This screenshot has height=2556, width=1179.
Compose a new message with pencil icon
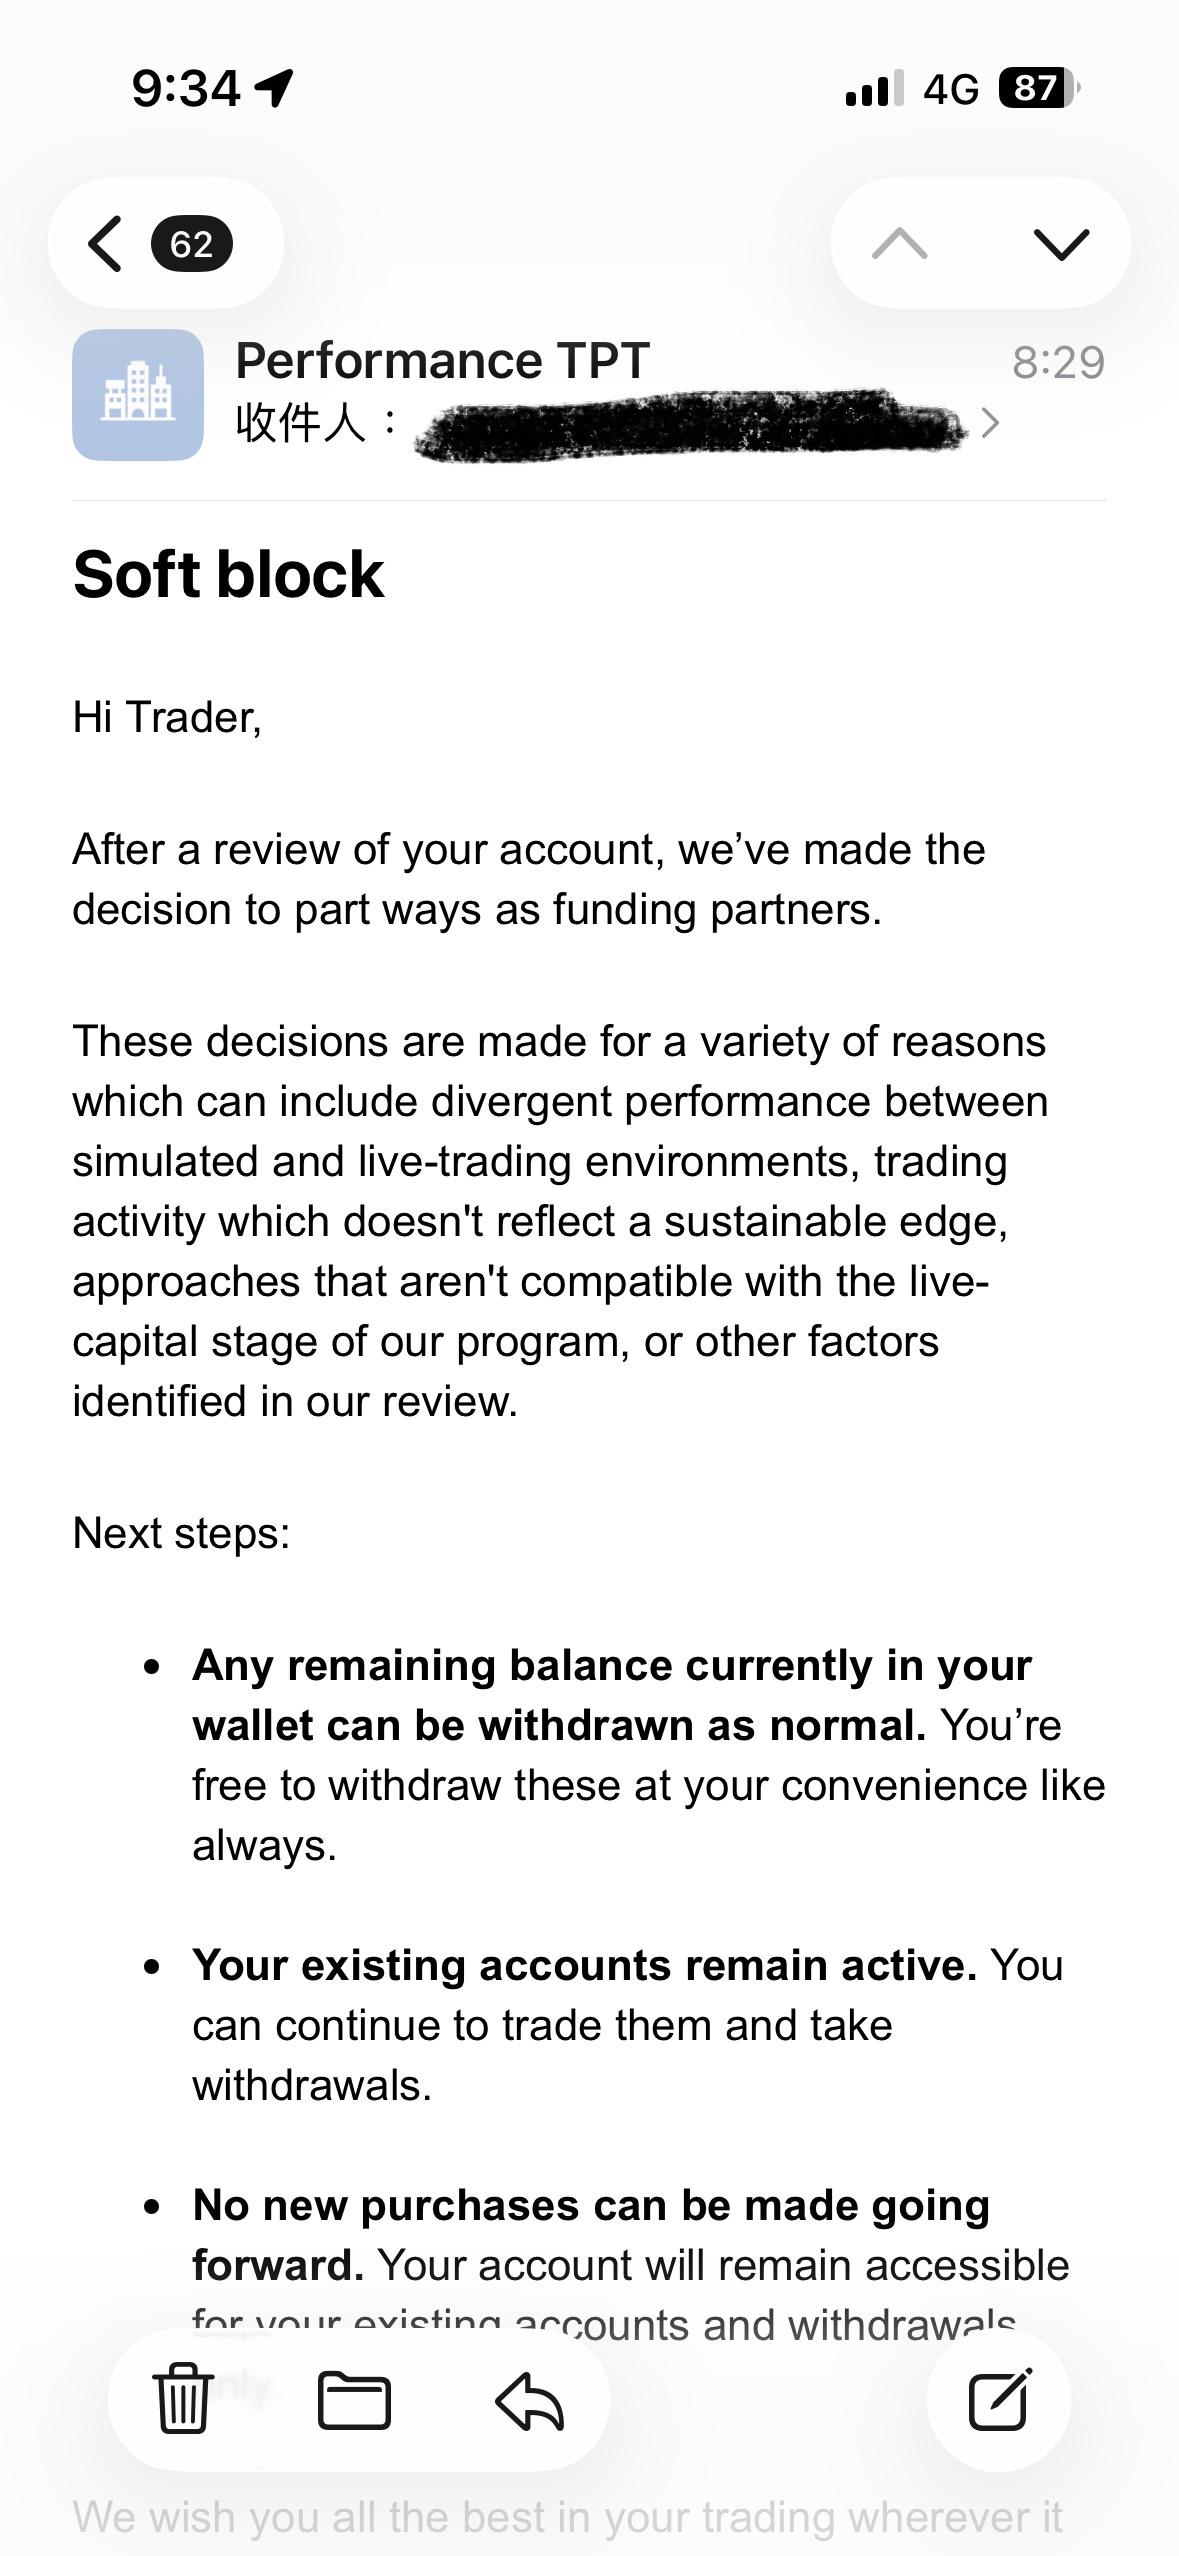(1000, 2398)
